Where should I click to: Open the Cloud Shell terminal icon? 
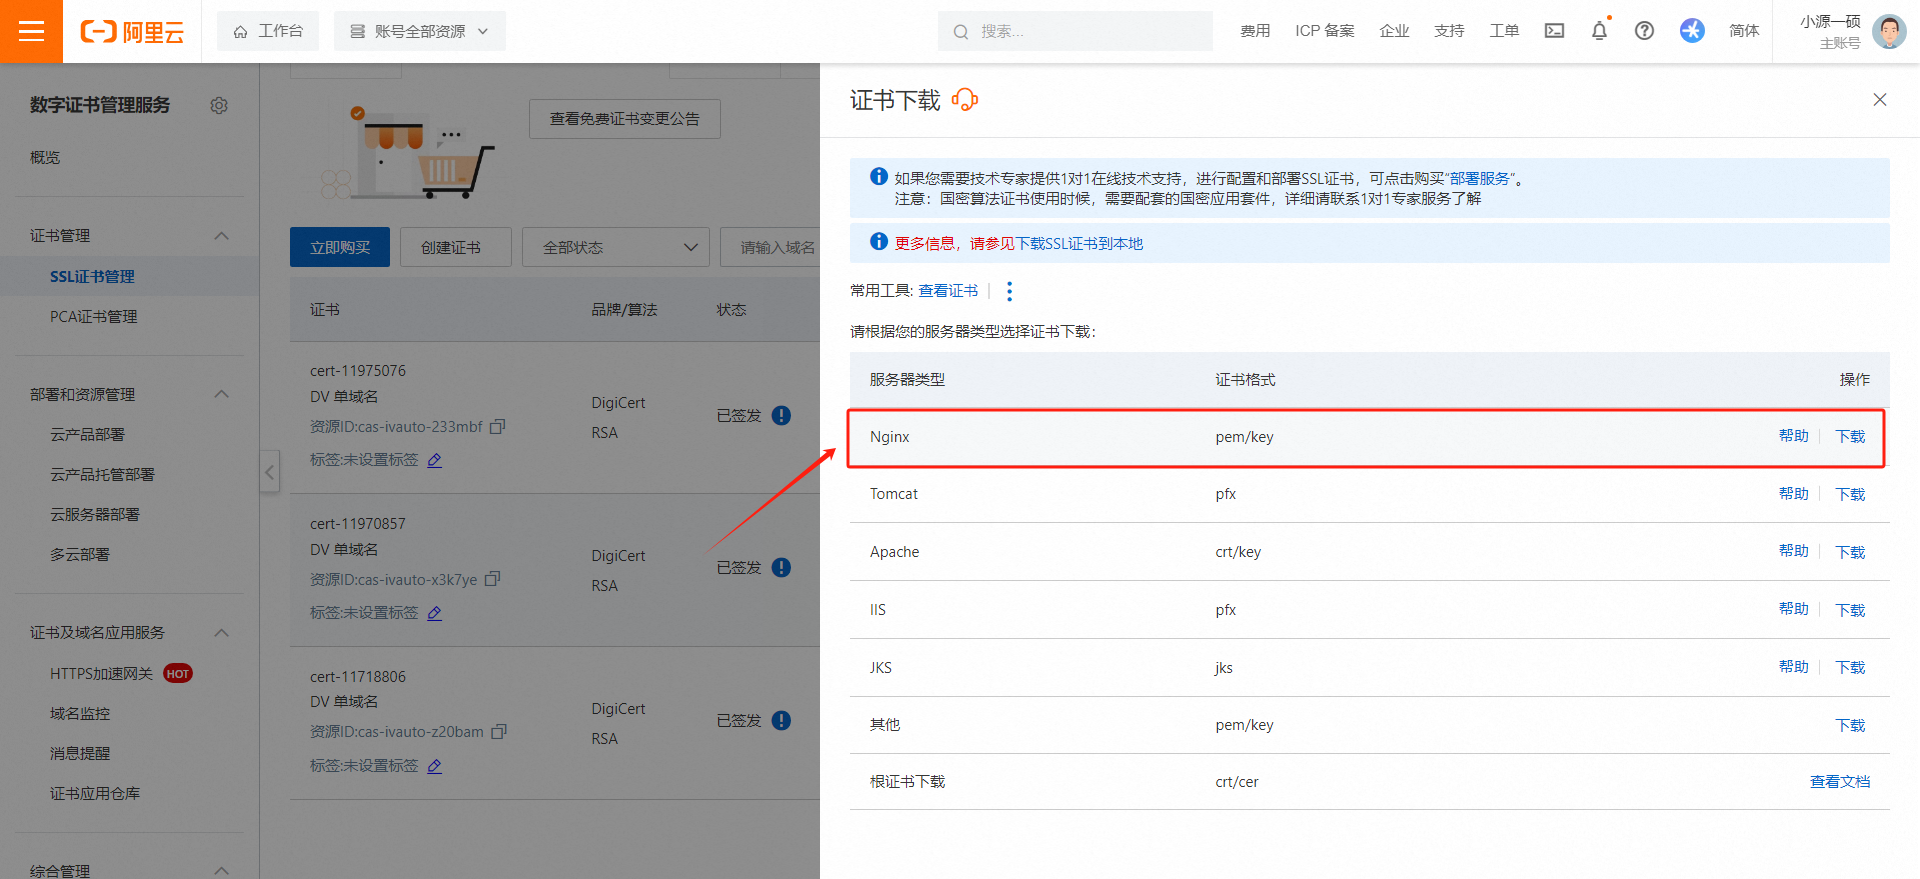[x=1554, y=31]
